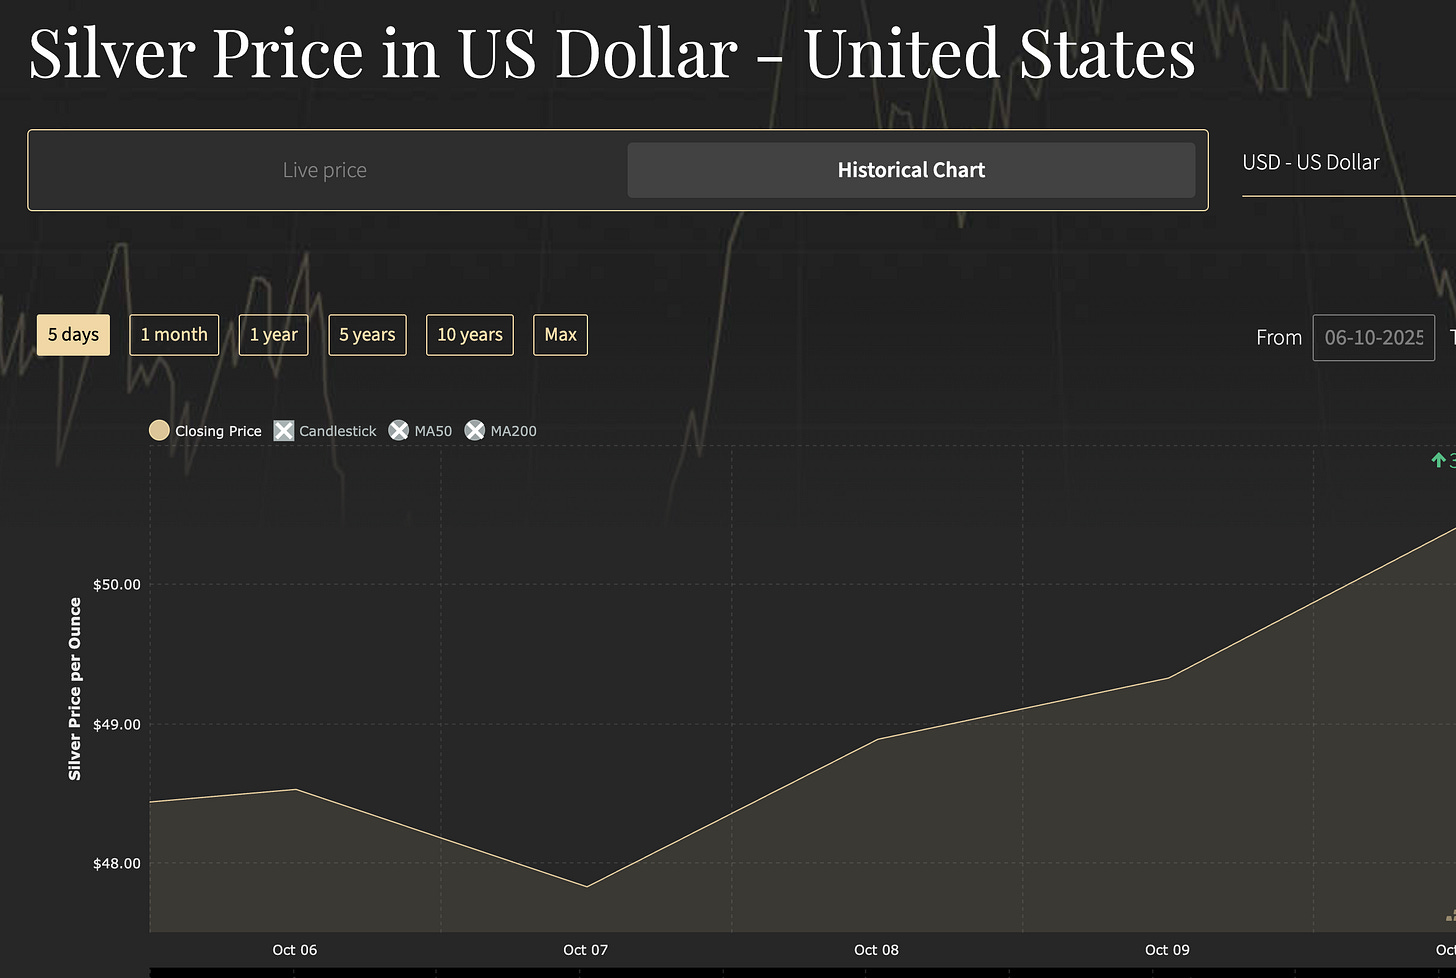Screen dimensions: 1456x978
Task: Show the 10 years range
Action: click(x=470, y=335)
